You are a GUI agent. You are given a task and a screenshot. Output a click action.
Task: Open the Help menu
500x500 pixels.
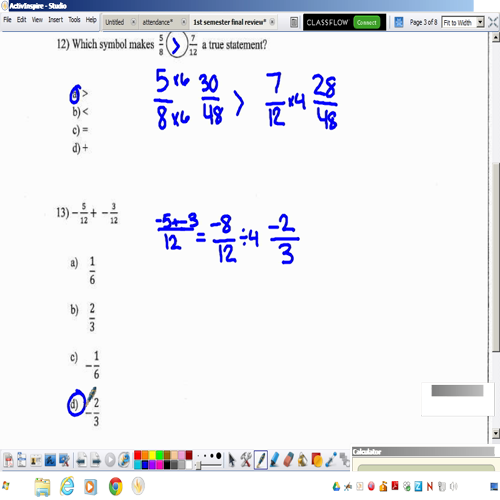click(91, 20)
